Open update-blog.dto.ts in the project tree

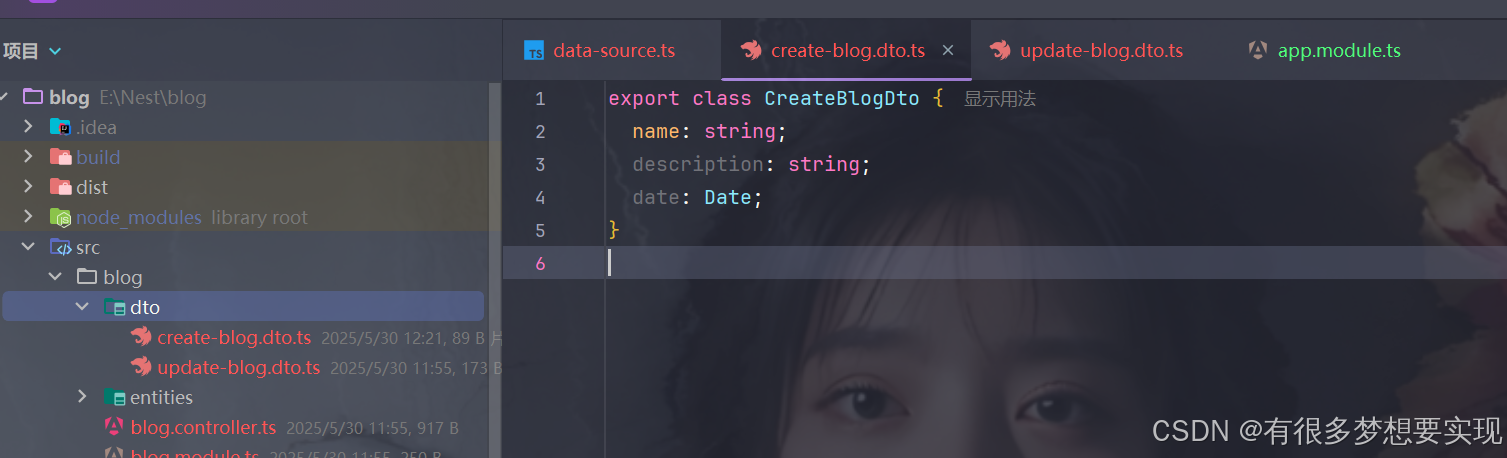239,367
